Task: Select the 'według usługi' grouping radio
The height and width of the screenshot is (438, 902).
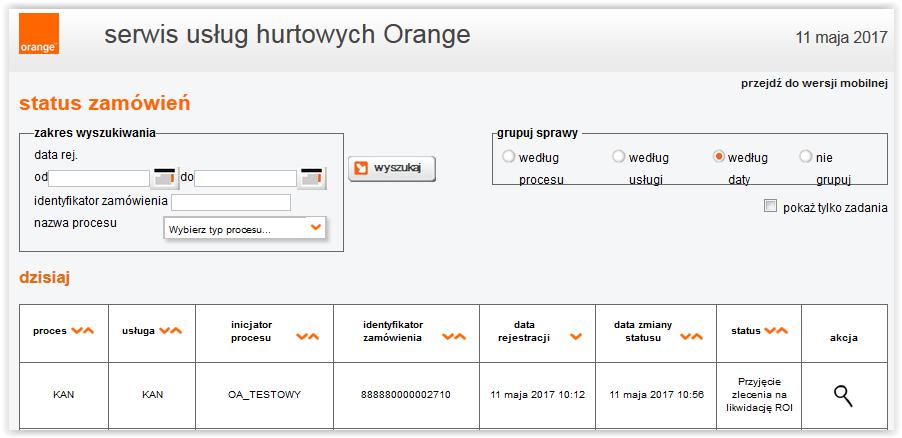Action: point(618,157)
